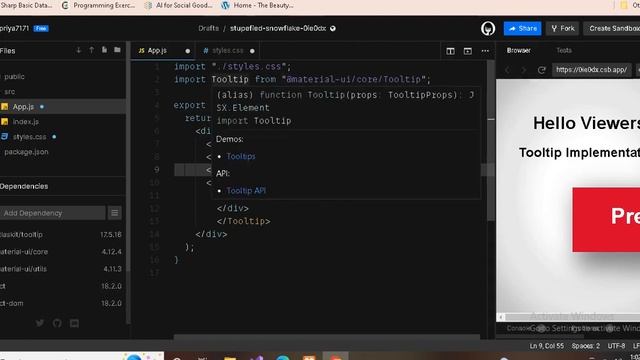Click the Add Dependency input field
The height and width of the screenshot is (360, 640).
coord(52,213)
